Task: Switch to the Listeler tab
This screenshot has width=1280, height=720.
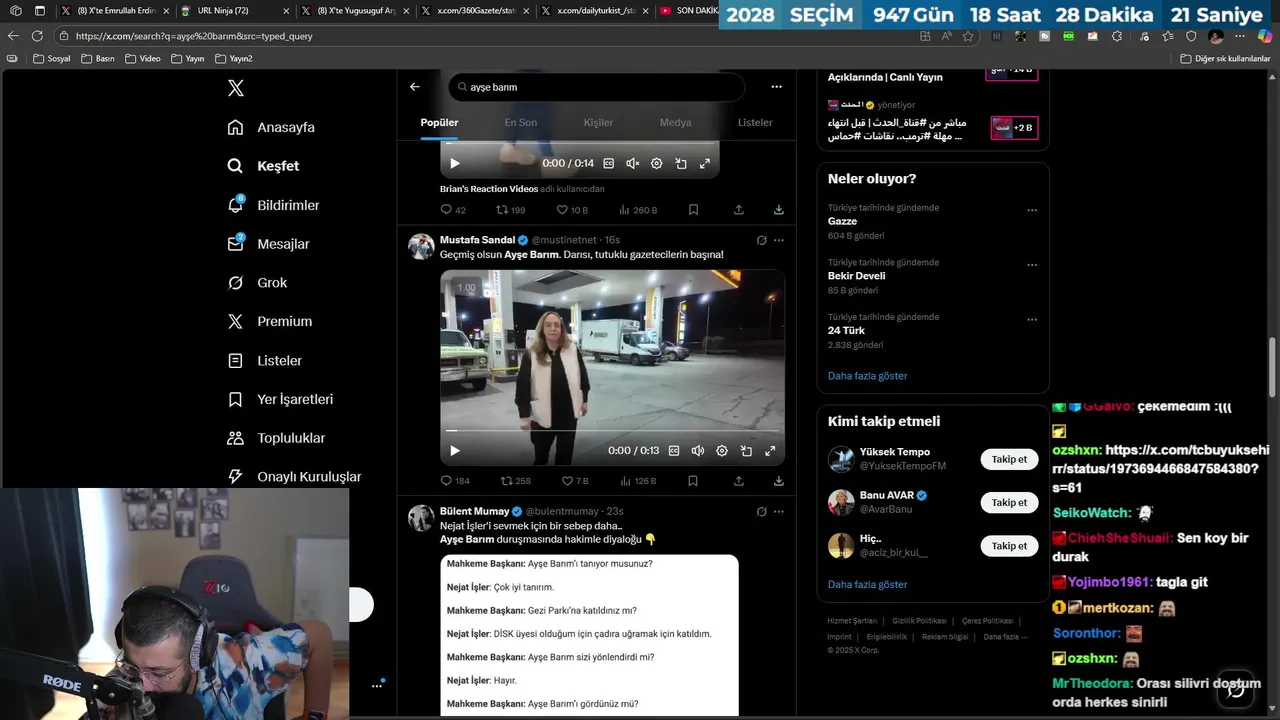Action: pyautogui.click(x=755, y=122)
